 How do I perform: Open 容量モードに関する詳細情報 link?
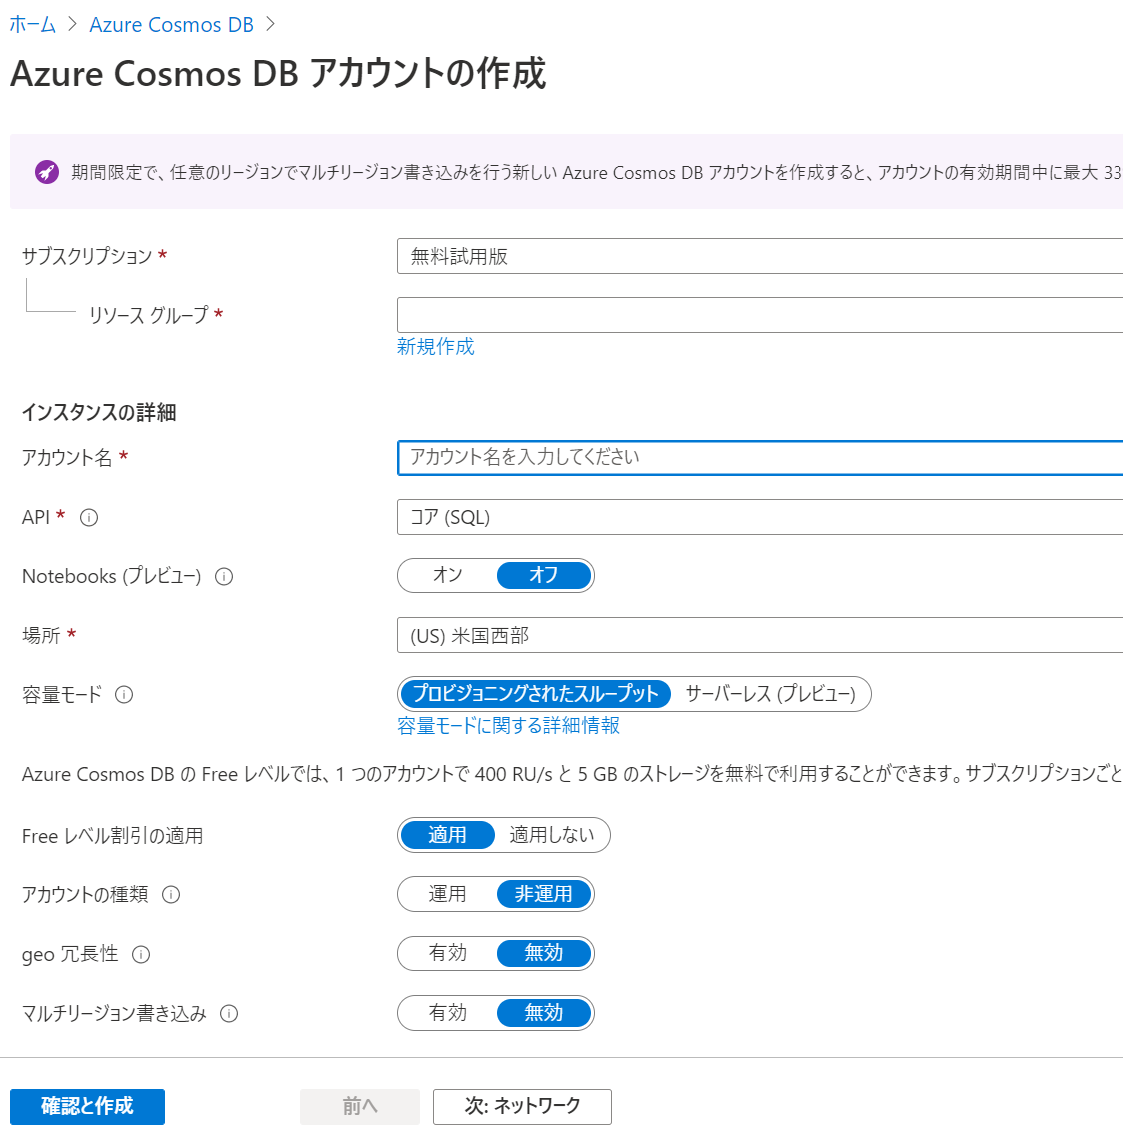(x=509, y=726)
